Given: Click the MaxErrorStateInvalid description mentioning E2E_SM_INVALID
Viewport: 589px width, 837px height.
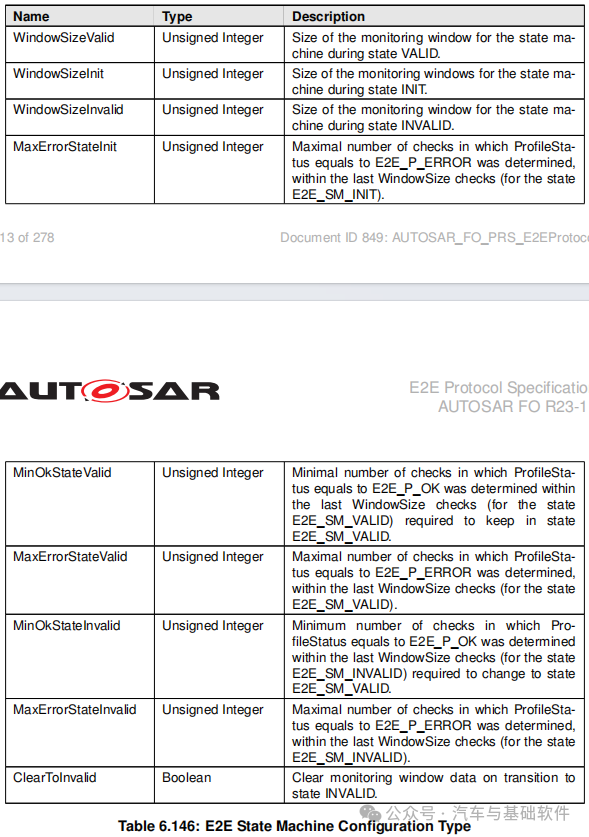Looking at the screenshot, I should pyautogui.click(x=434, y=733).
